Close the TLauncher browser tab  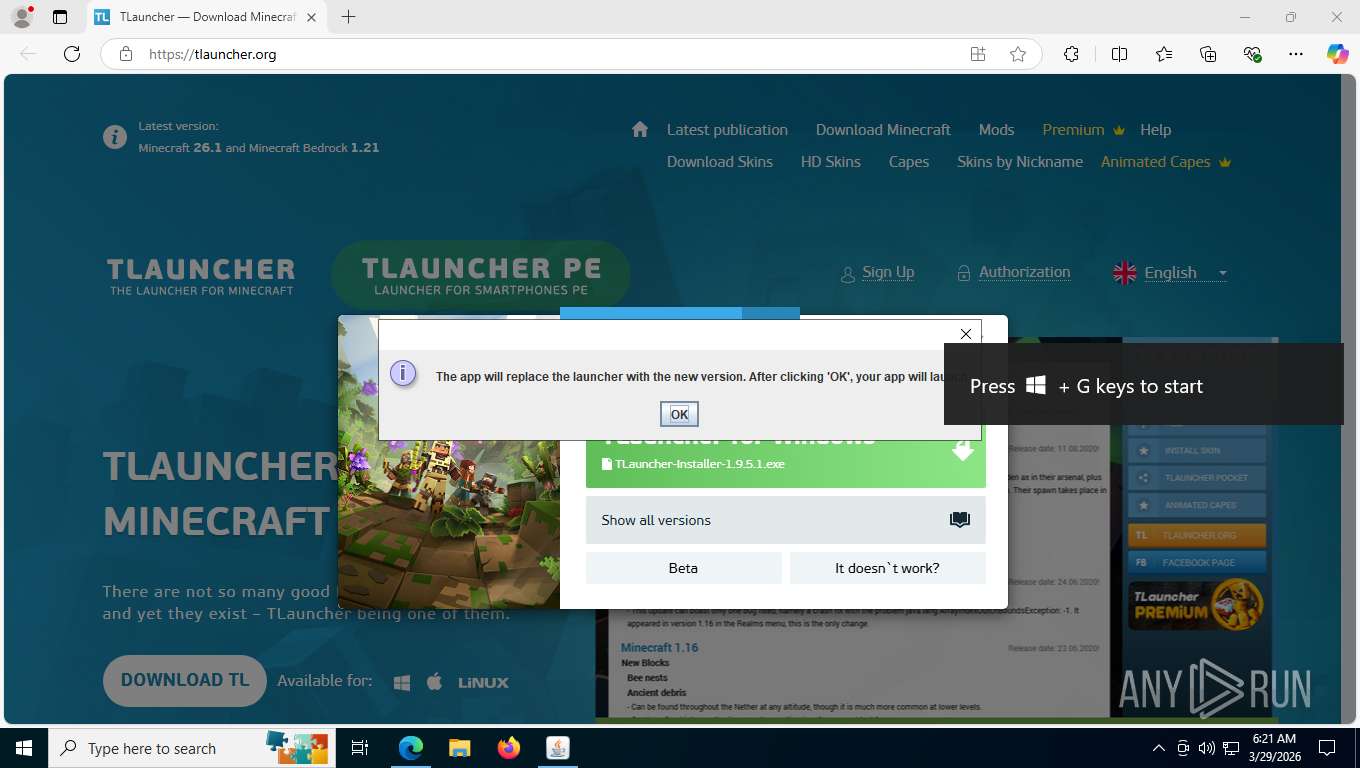tap(312, 17)
